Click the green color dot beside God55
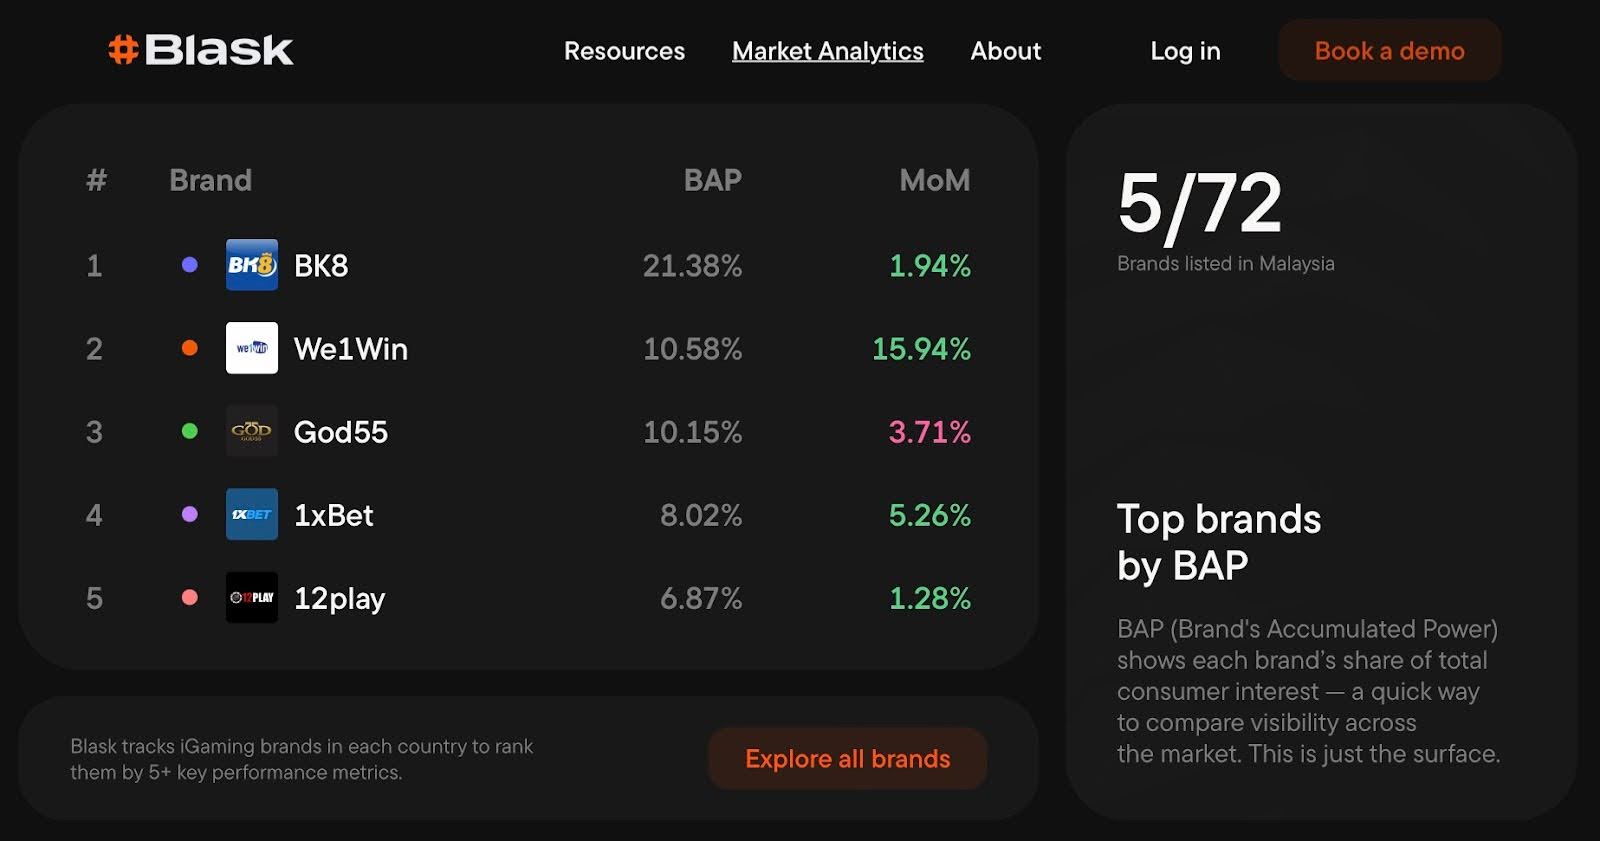The width and height of the screenshot is (1600, 841). [x=189, y=431]
